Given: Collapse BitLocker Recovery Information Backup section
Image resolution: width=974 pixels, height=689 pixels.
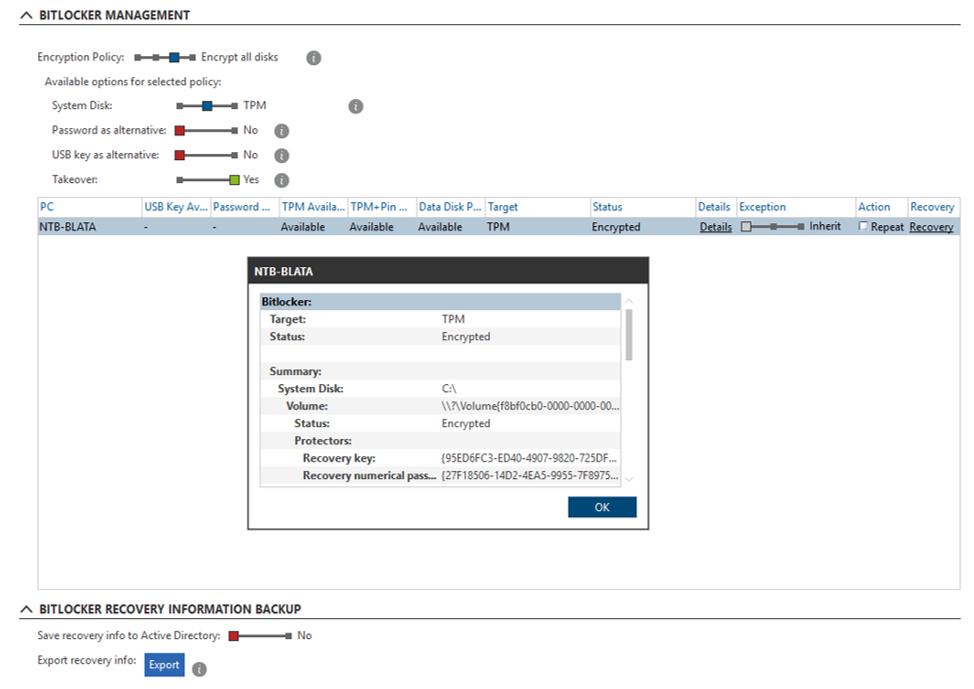Looking at the screenshot, I should (x=26, y=609).
